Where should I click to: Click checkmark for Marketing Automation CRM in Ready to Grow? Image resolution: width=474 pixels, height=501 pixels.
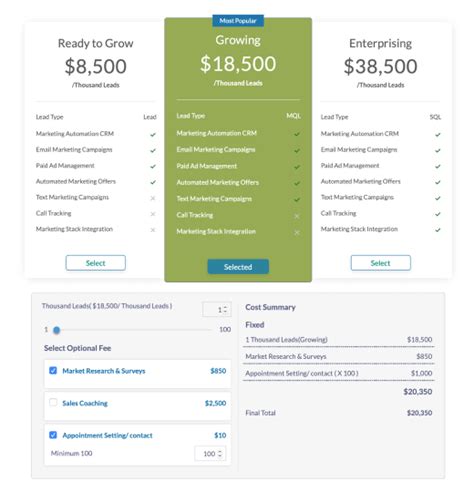(x=153, y=134)
